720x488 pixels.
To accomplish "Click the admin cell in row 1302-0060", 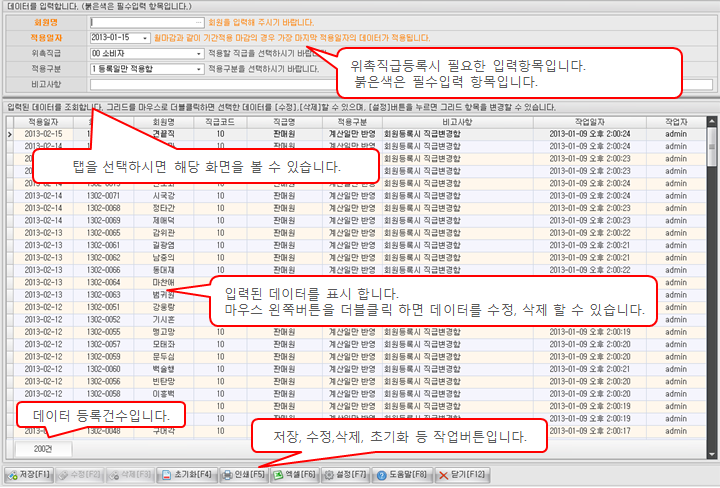I will tap(676, 369).
